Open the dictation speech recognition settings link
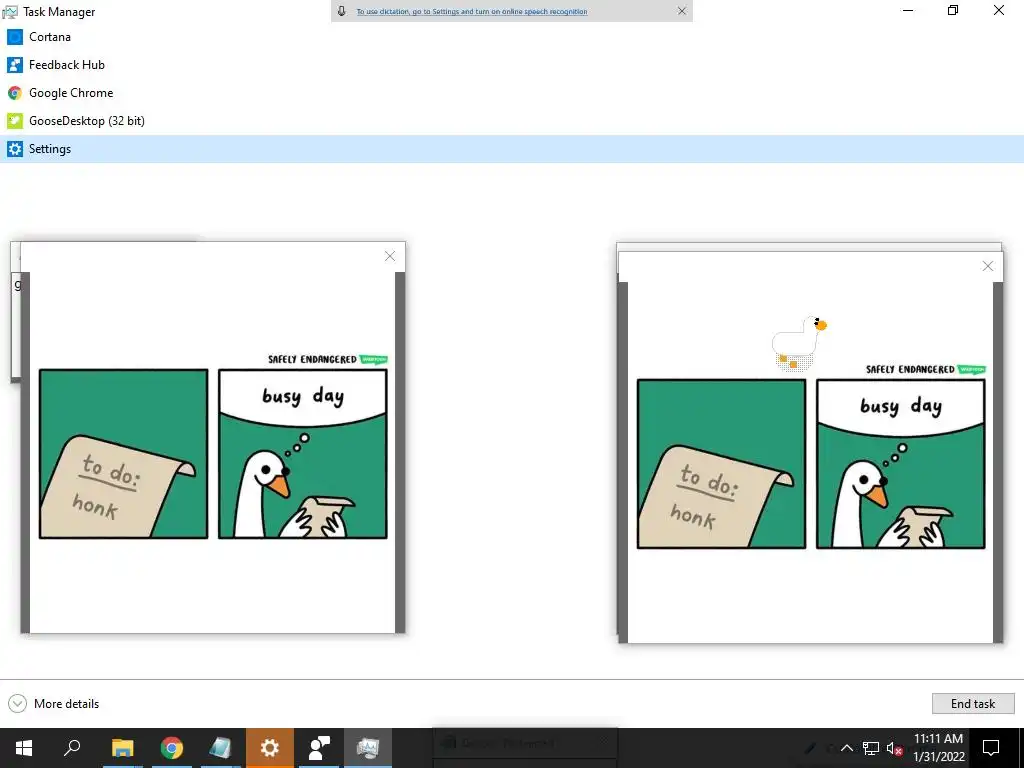 click(x=472, y=11)
